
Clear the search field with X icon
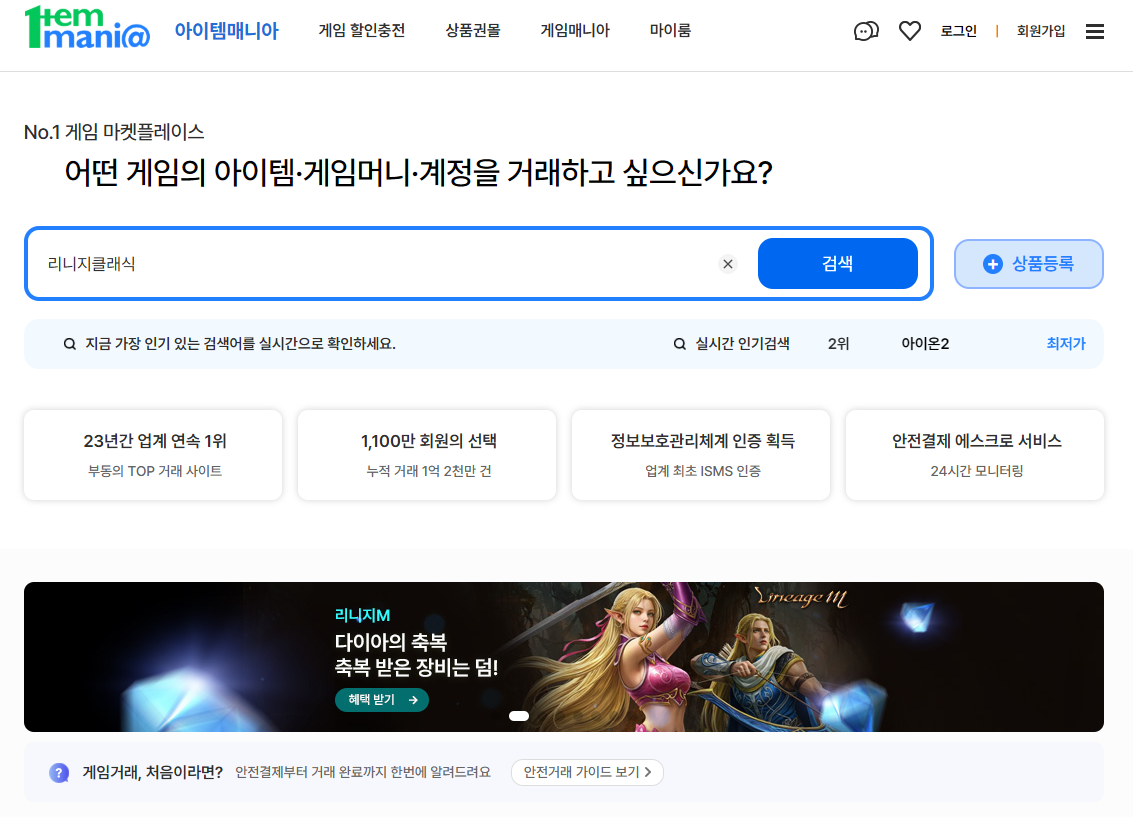728,264
